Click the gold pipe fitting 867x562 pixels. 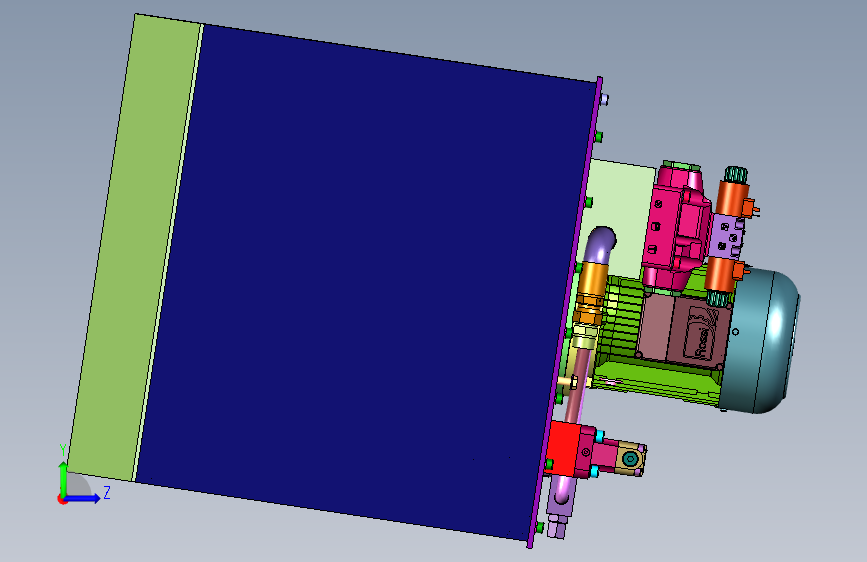593,281
